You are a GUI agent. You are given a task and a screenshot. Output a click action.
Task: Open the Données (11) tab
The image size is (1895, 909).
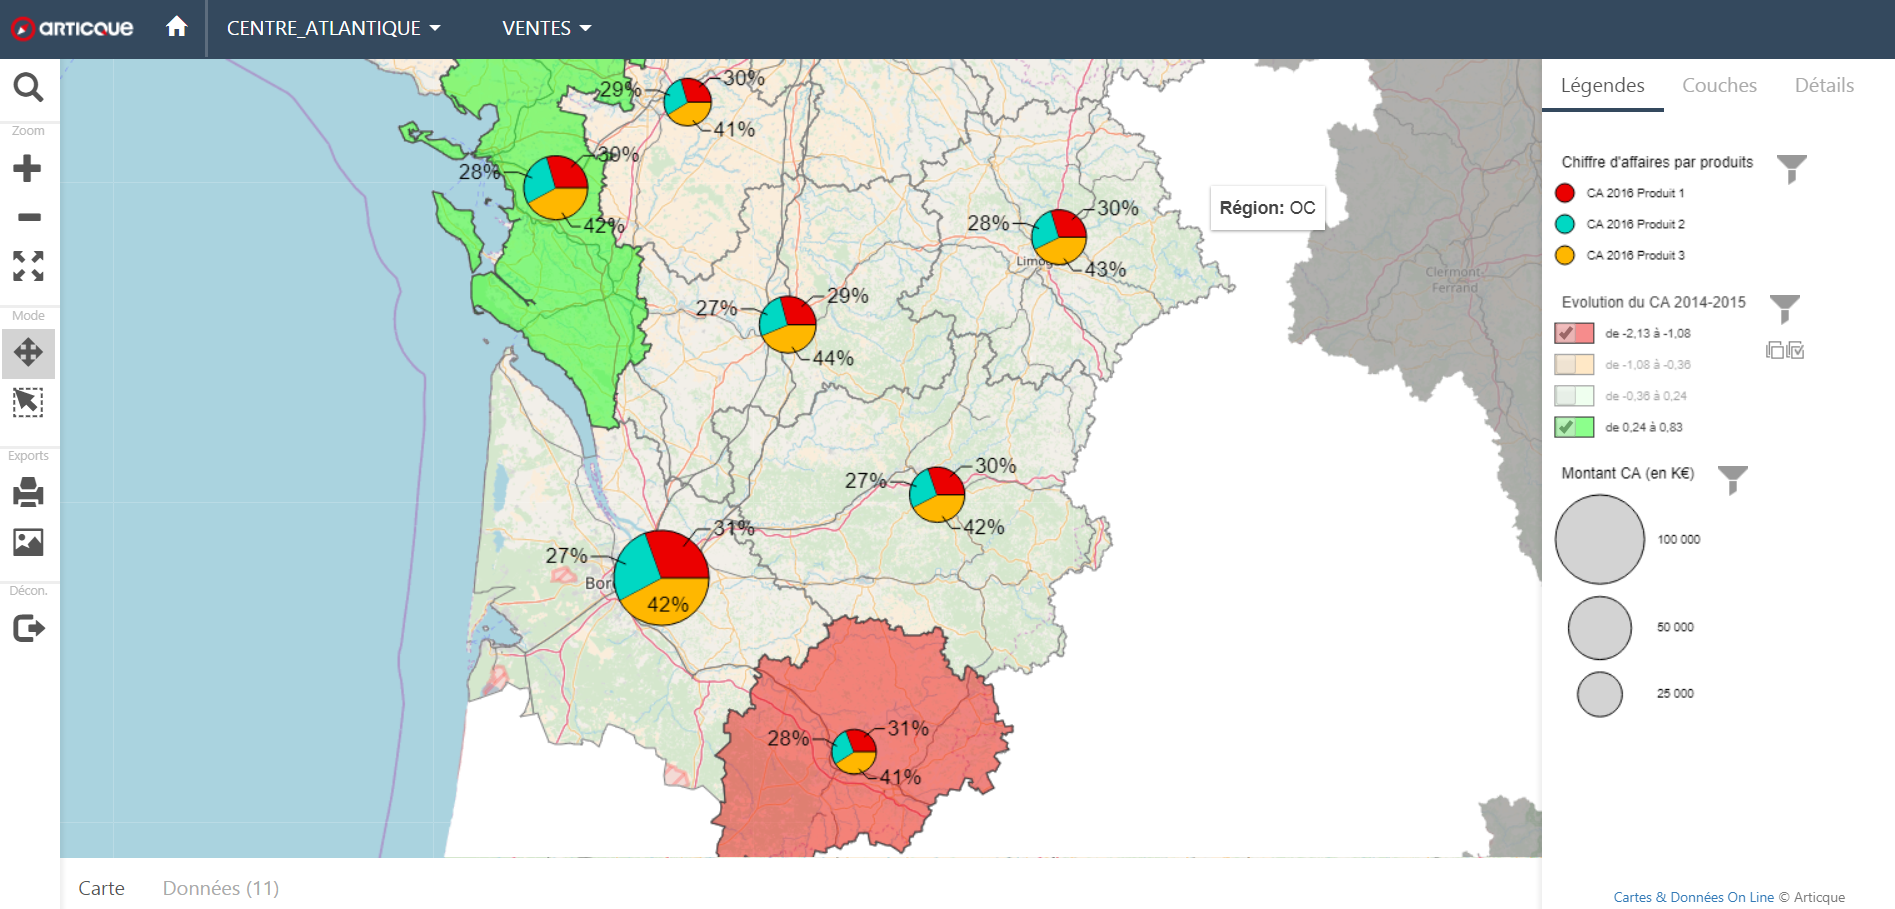pos(221,888)
